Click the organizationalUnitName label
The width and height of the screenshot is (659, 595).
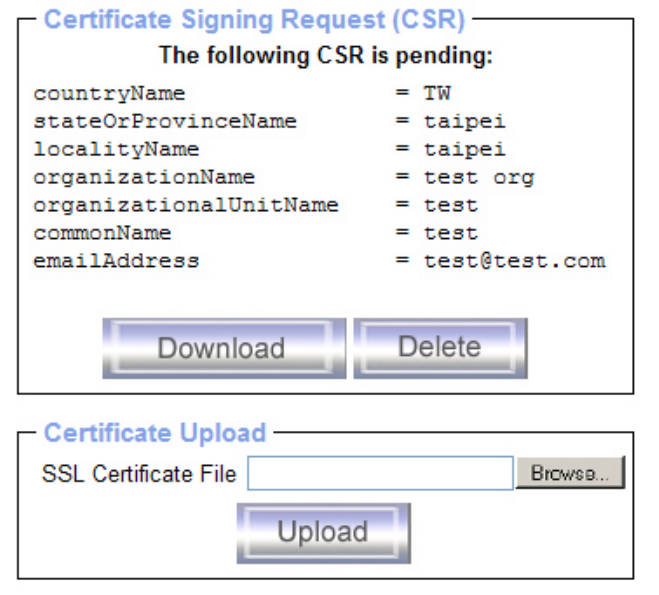point(186,206)
